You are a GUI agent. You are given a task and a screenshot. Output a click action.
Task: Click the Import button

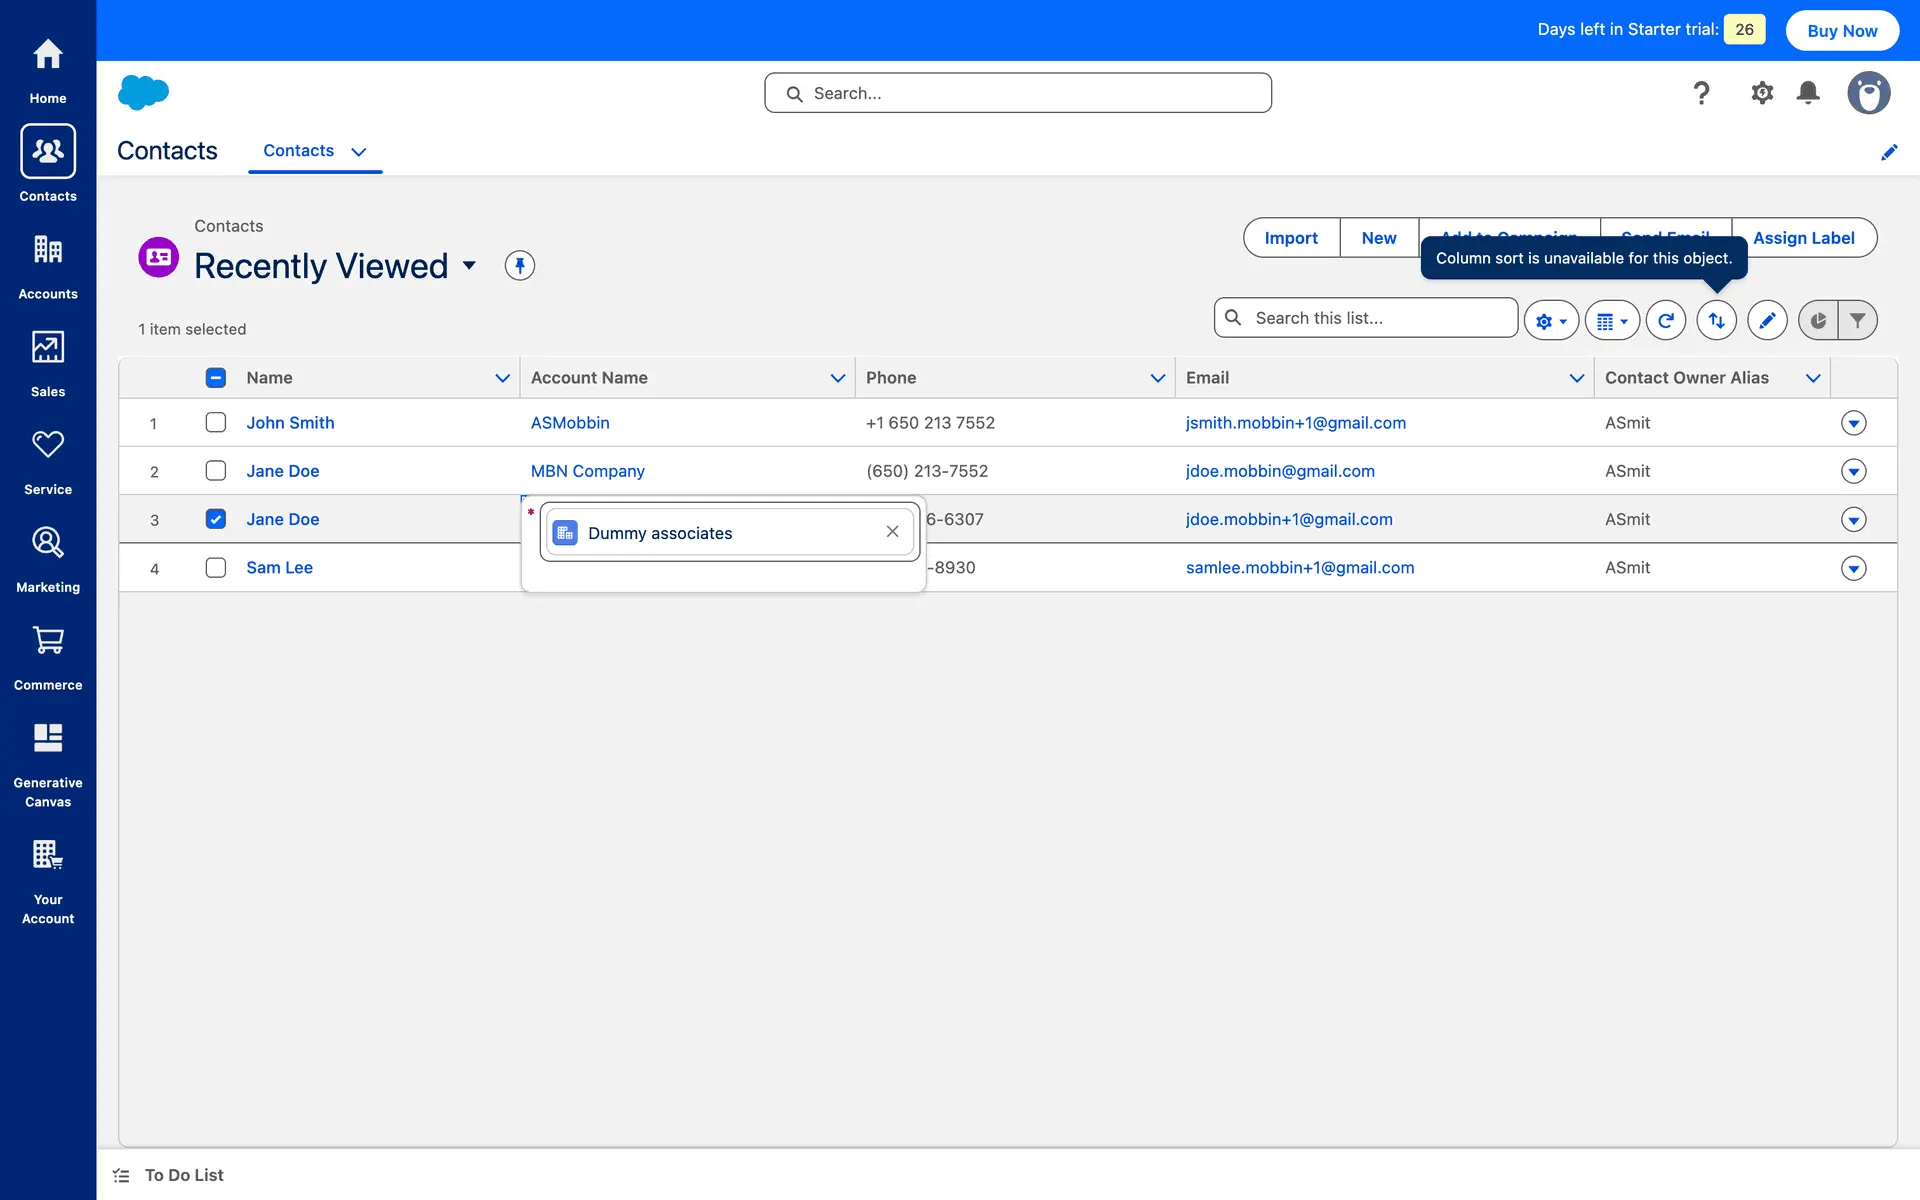tap(1290, 238)
